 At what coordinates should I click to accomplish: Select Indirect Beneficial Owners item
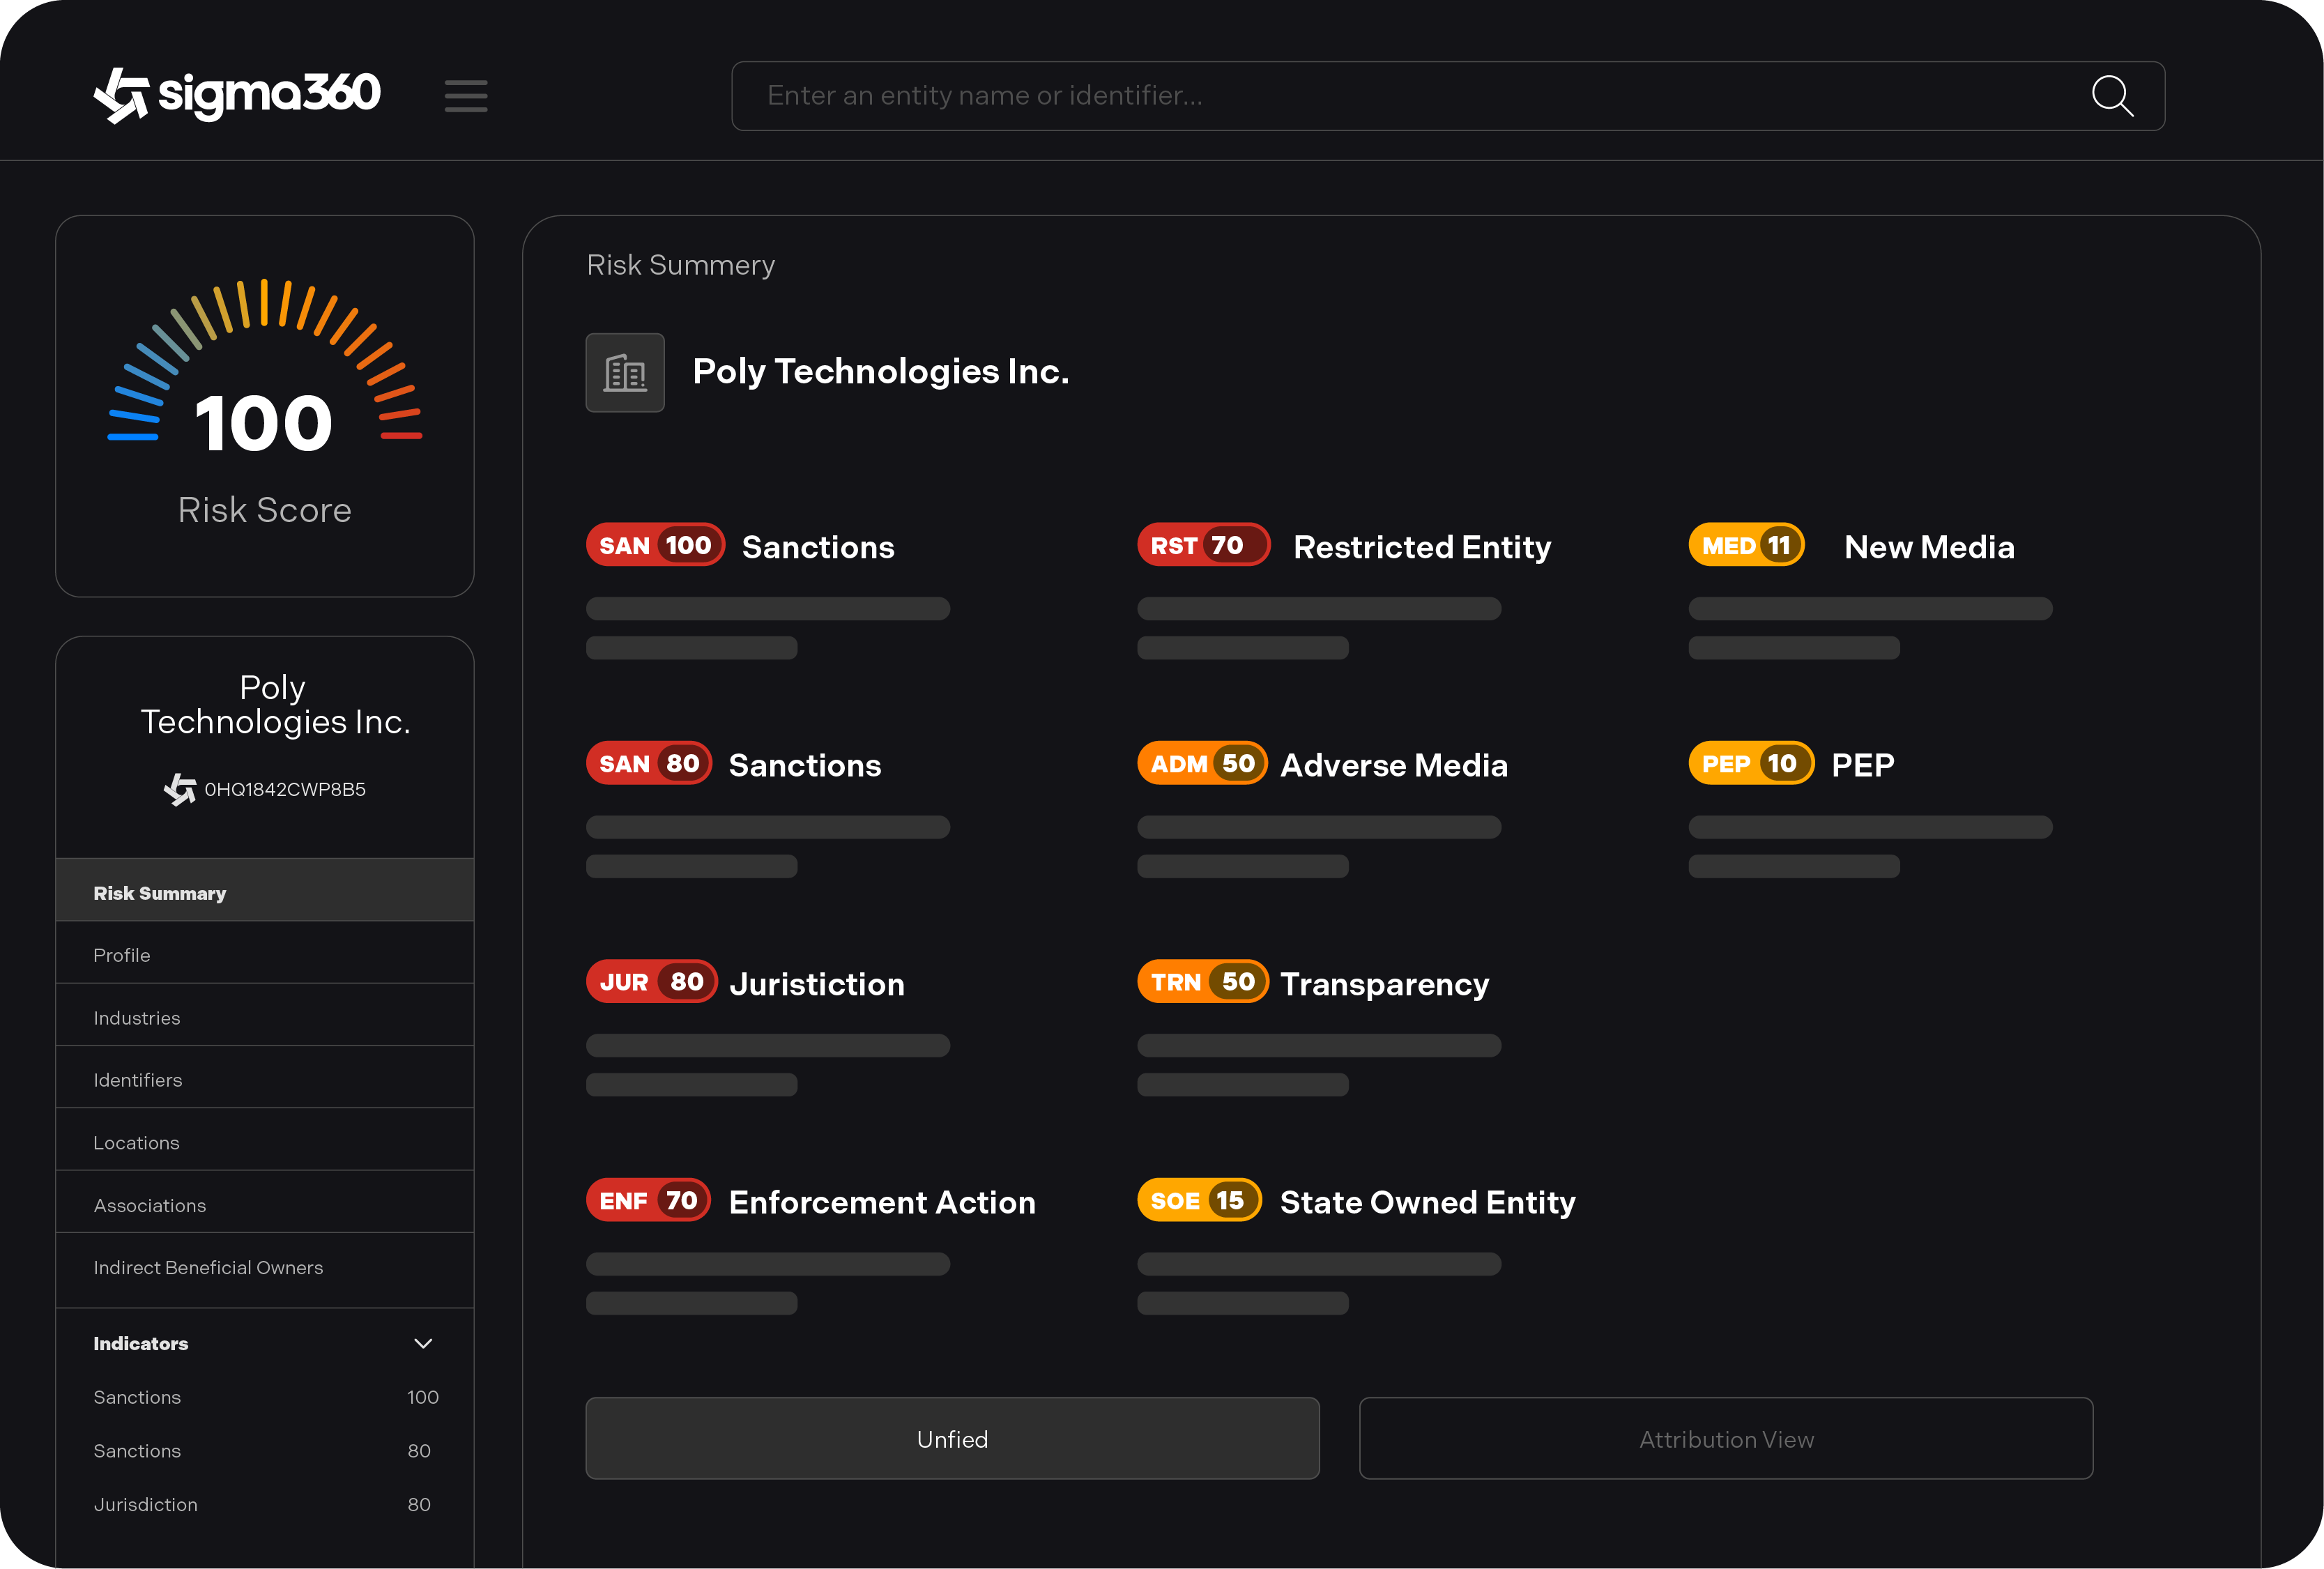pyautogui.click(x=208, y=1267)
